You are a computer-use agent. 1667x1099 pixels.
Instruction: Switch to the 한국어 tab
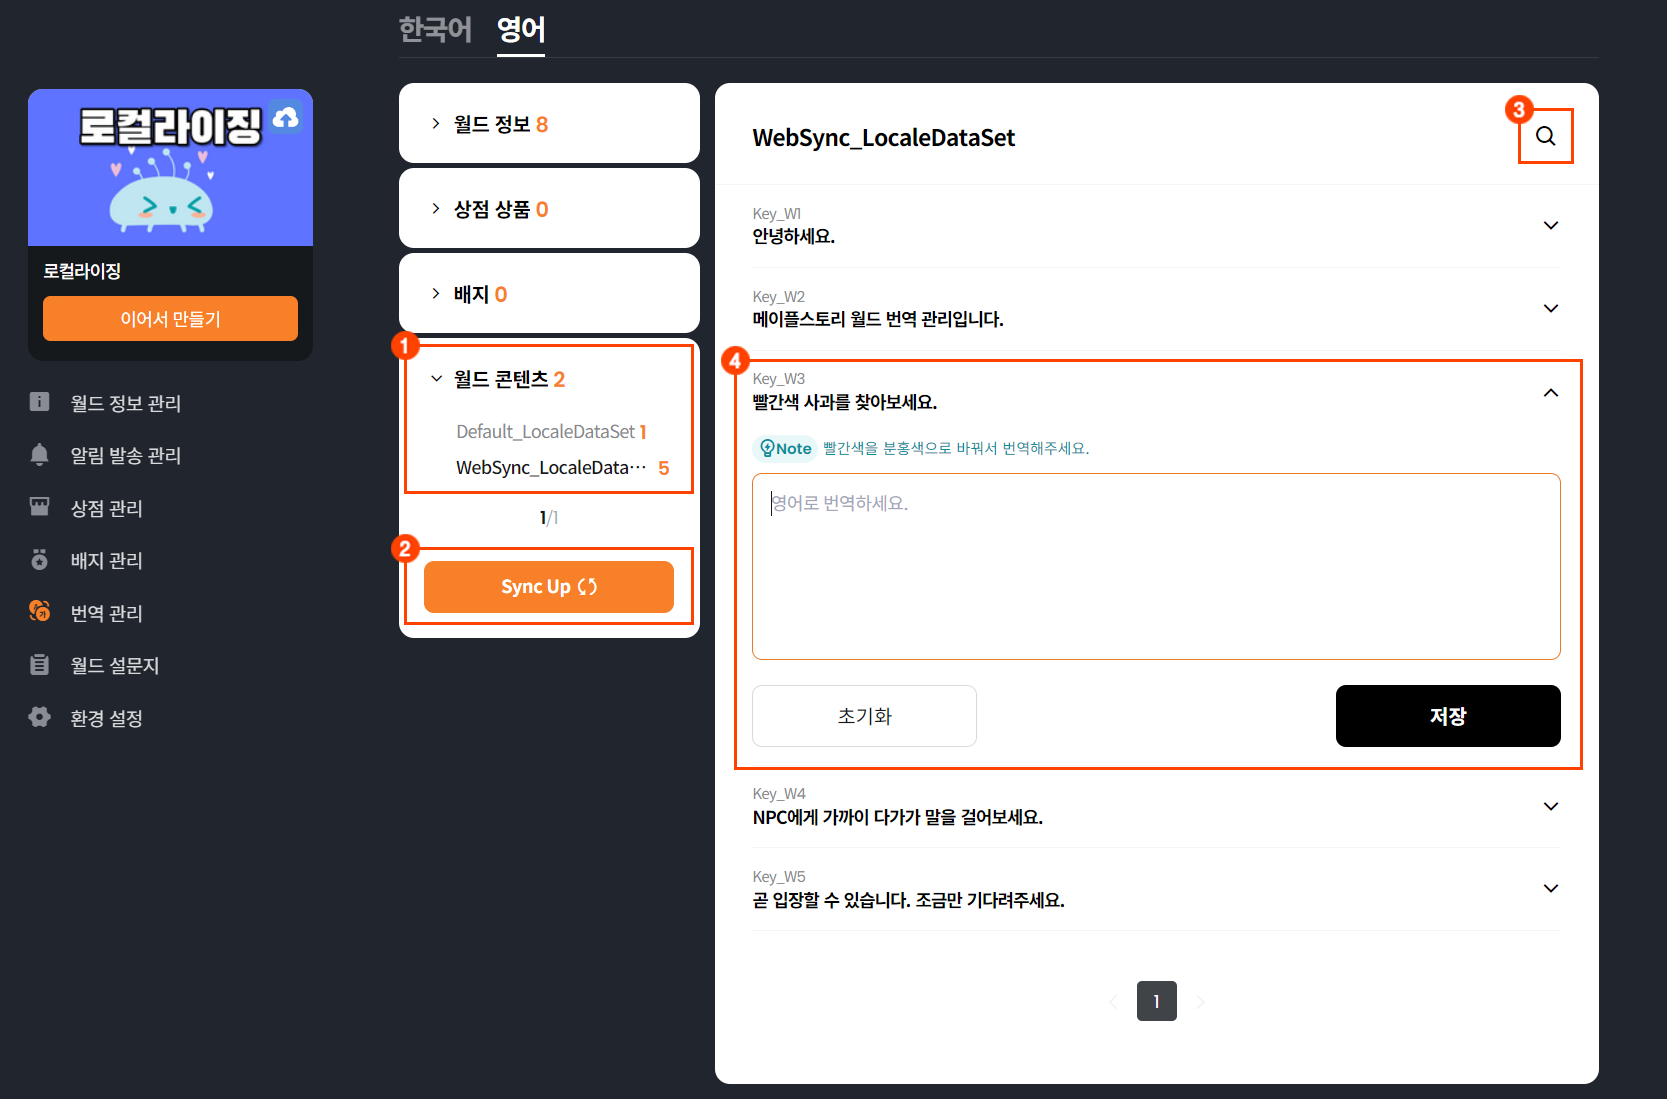(435, 30)
